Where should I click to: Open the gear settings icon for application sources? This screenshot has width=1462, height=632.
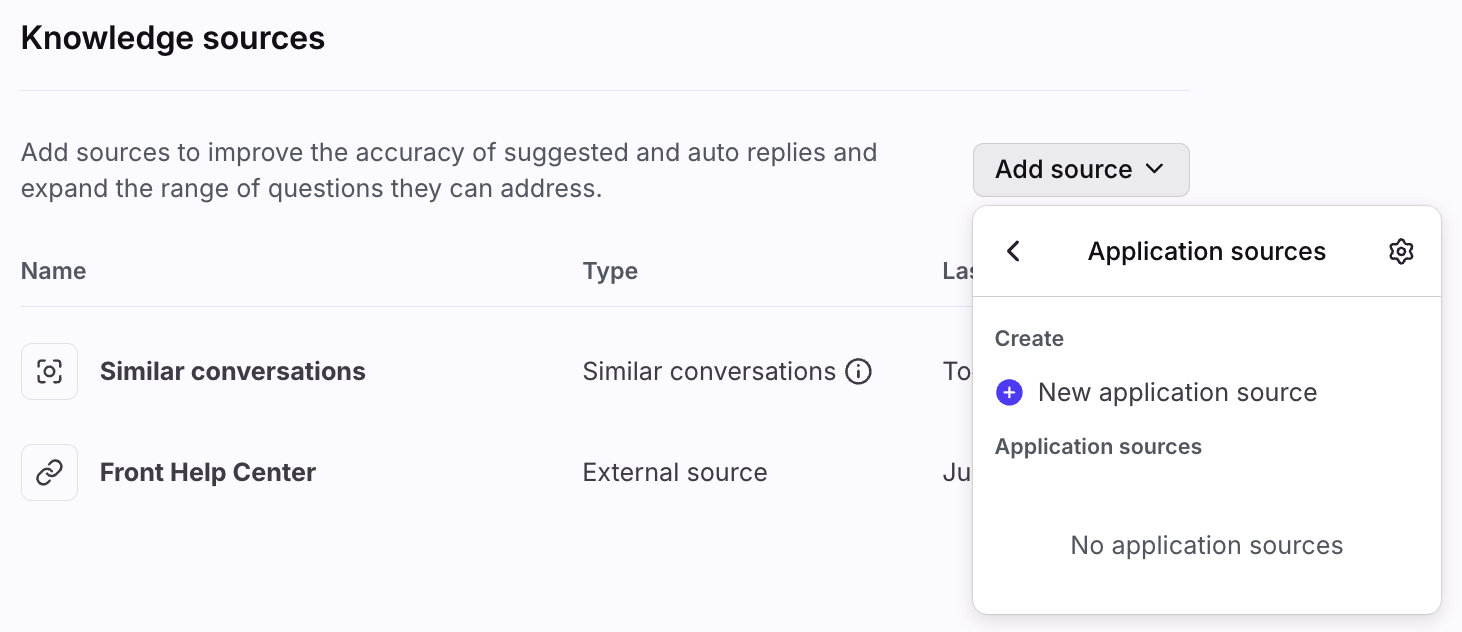click(x=1401, y=251)
